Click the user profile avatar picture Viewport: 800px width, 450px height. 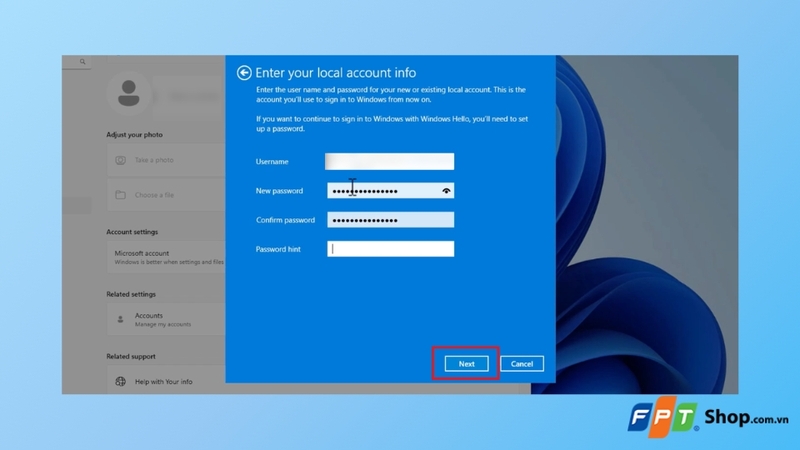tap(129, 93)
